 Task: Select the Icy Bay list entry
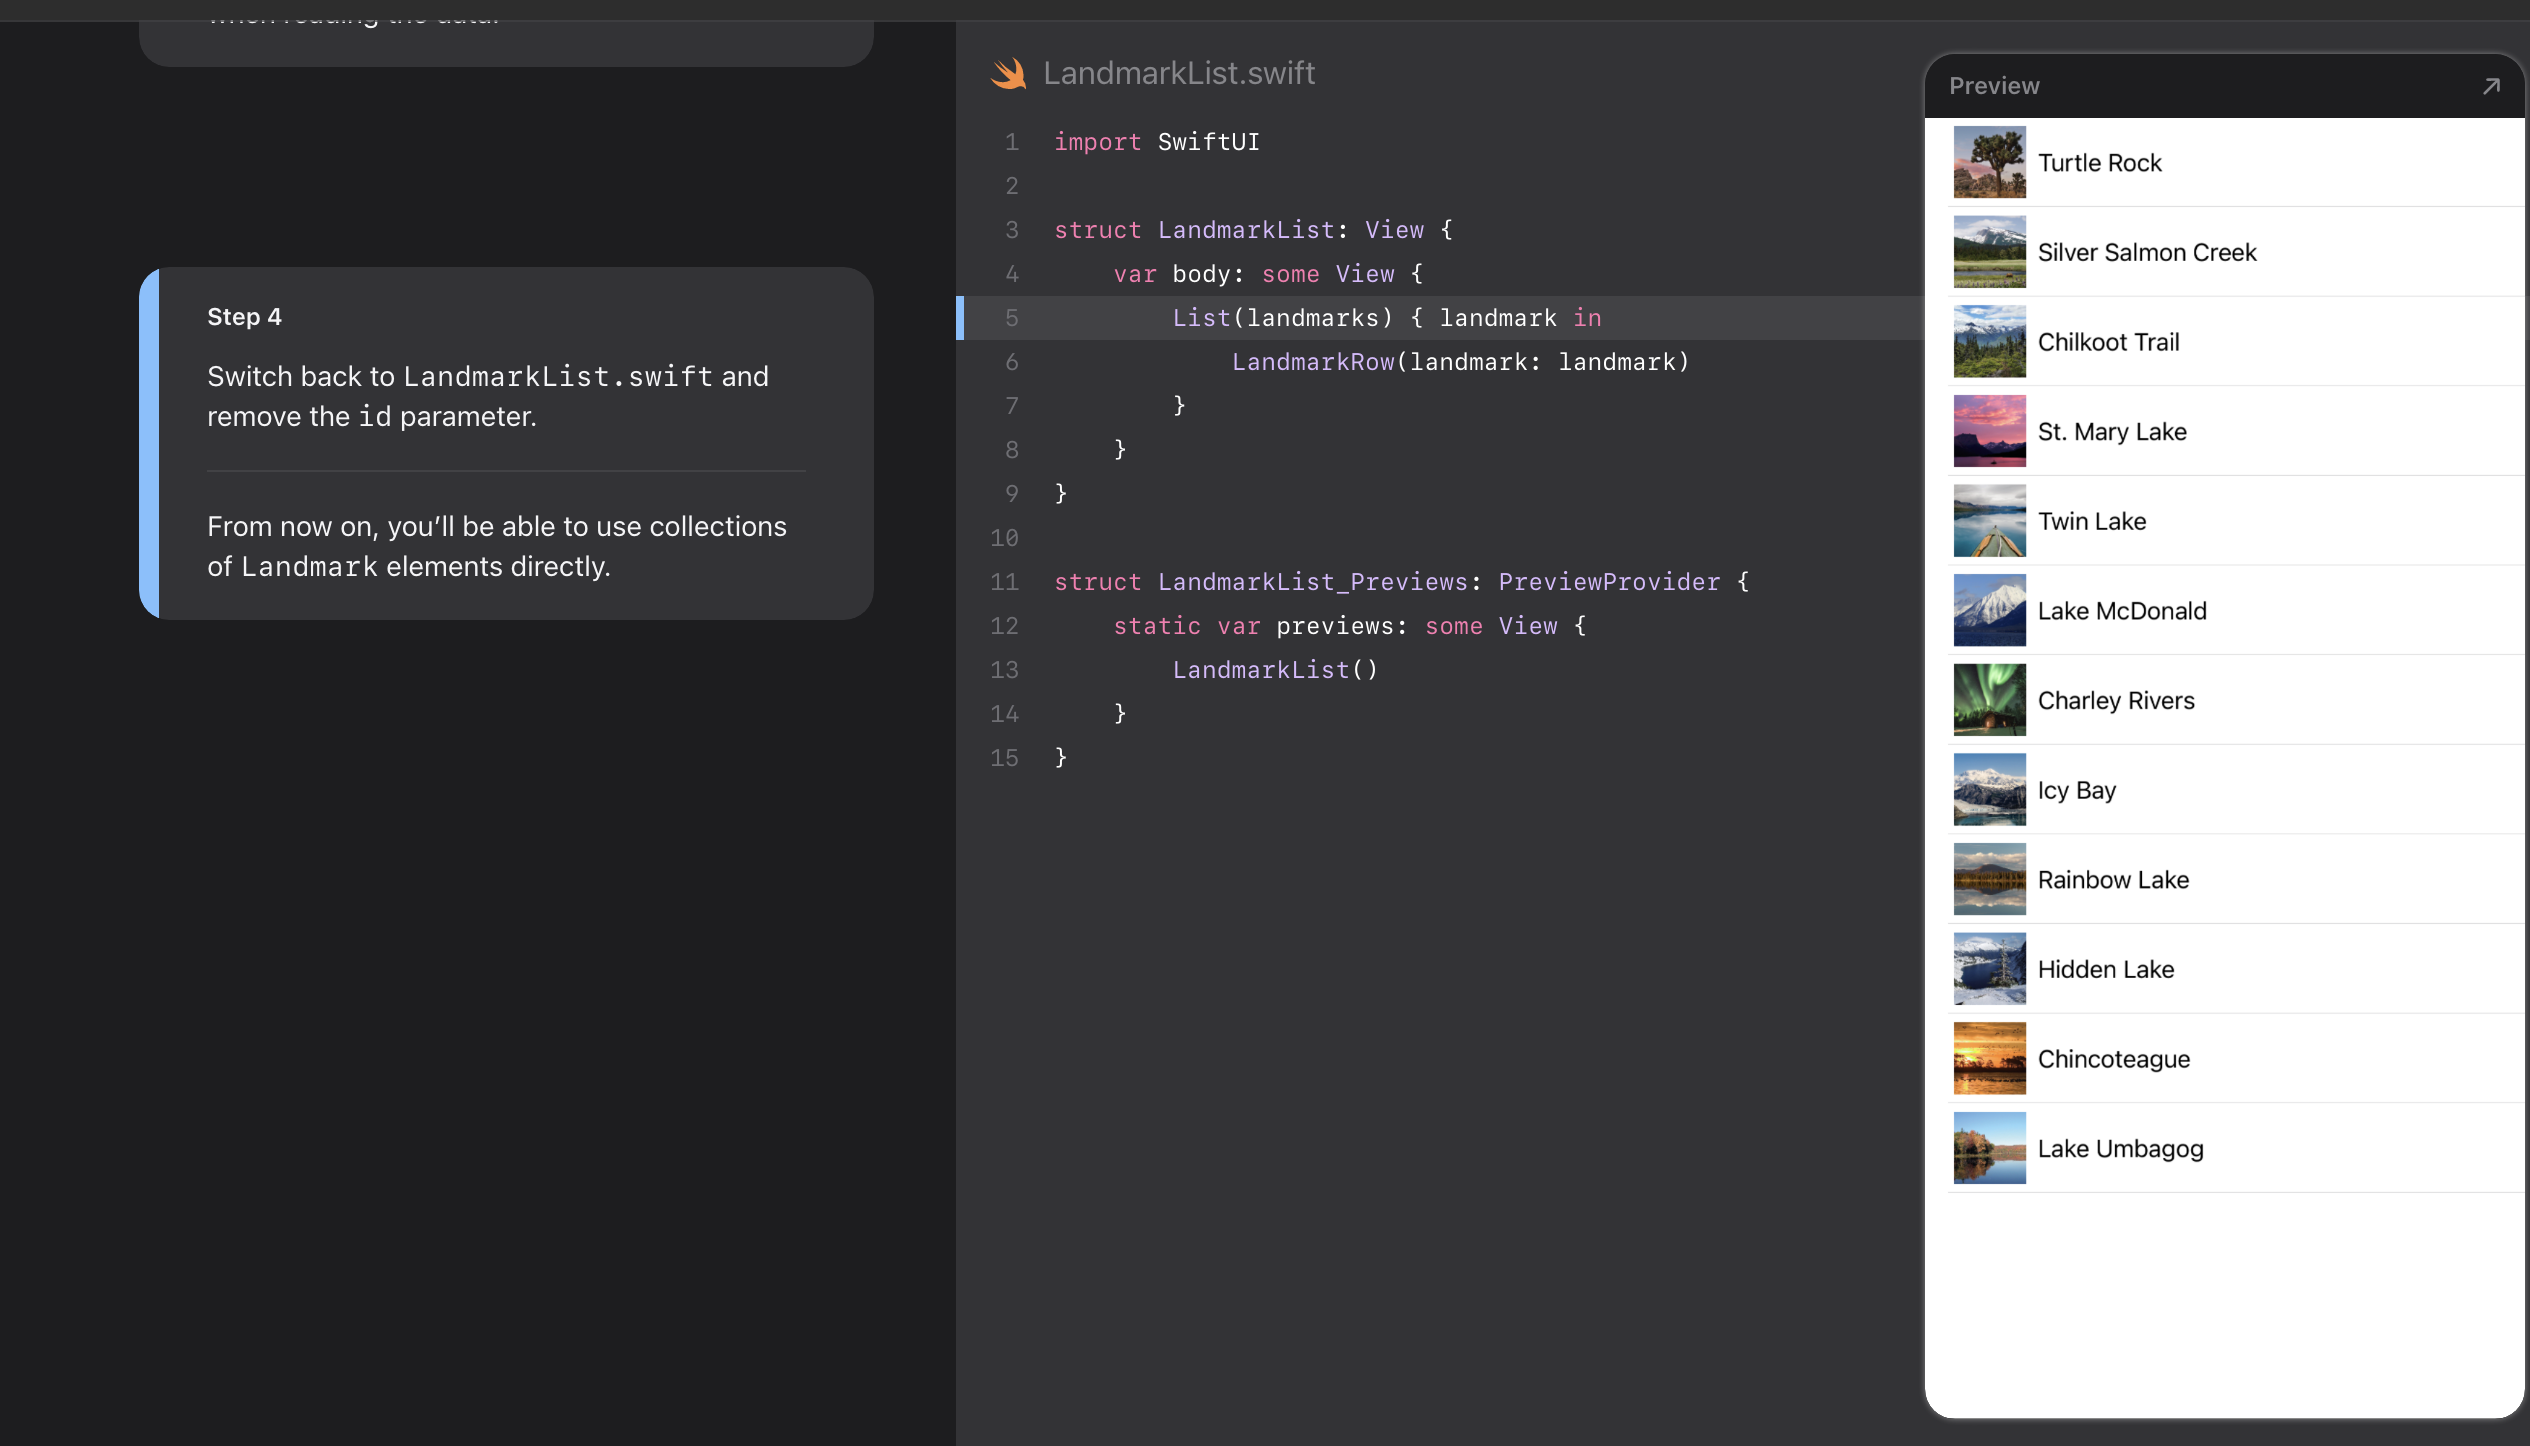(x=2077, y=790)
